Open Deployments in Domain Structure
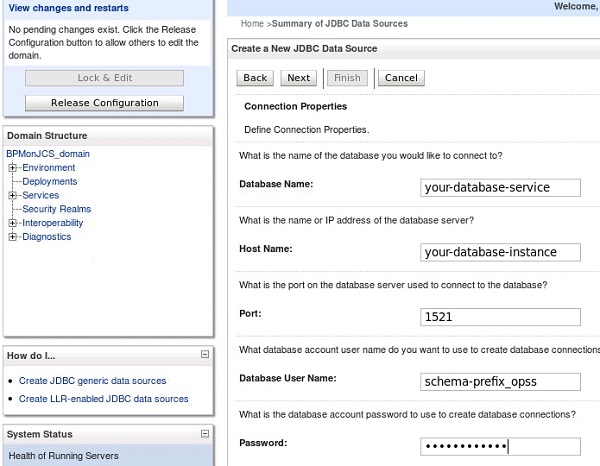This screenshot has height=466, width=600. 50,181
